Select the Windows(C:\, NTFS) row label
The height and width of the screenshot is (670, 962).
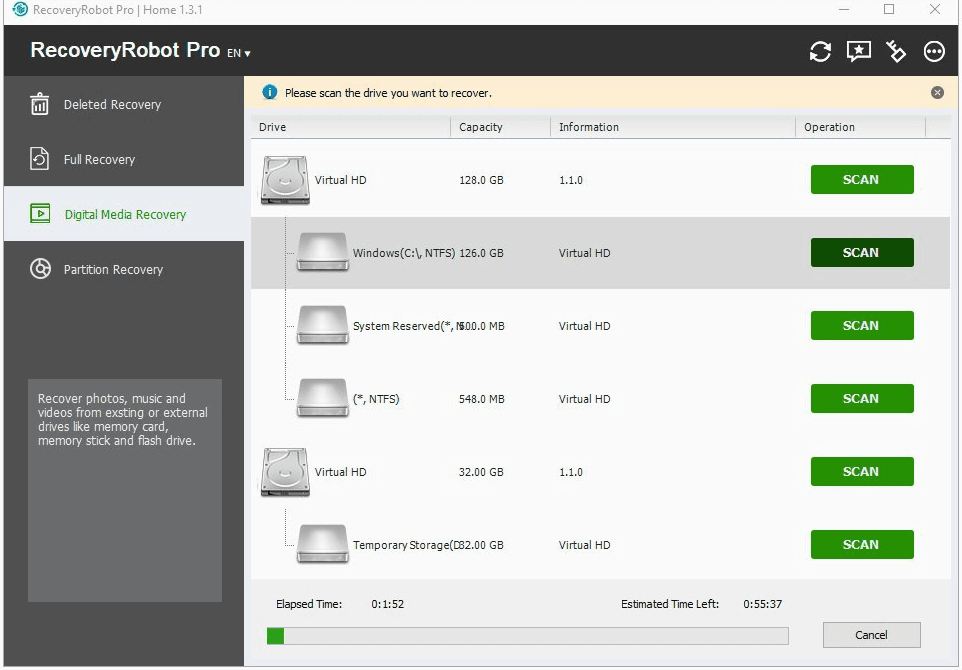(x=404, y=253)
